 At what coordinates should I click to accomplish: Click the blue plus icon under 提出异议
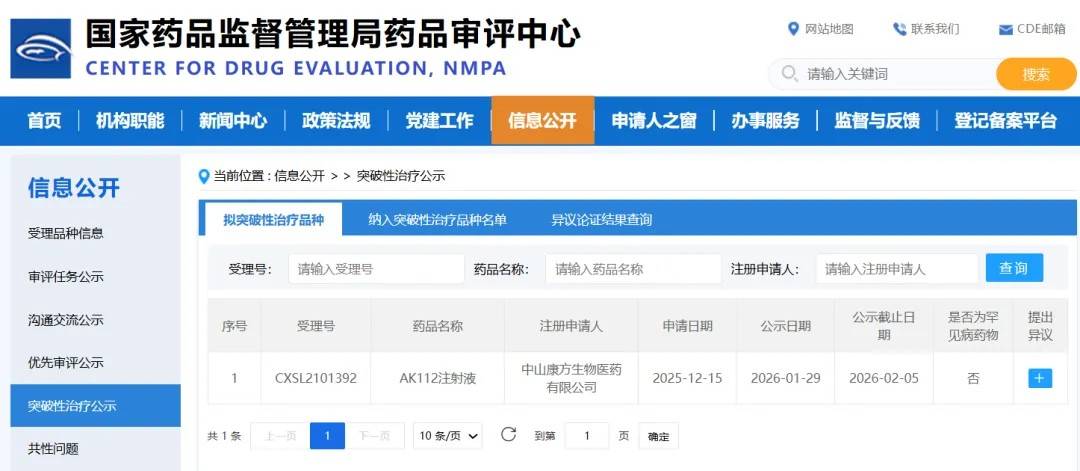(x=1040, y=378)
